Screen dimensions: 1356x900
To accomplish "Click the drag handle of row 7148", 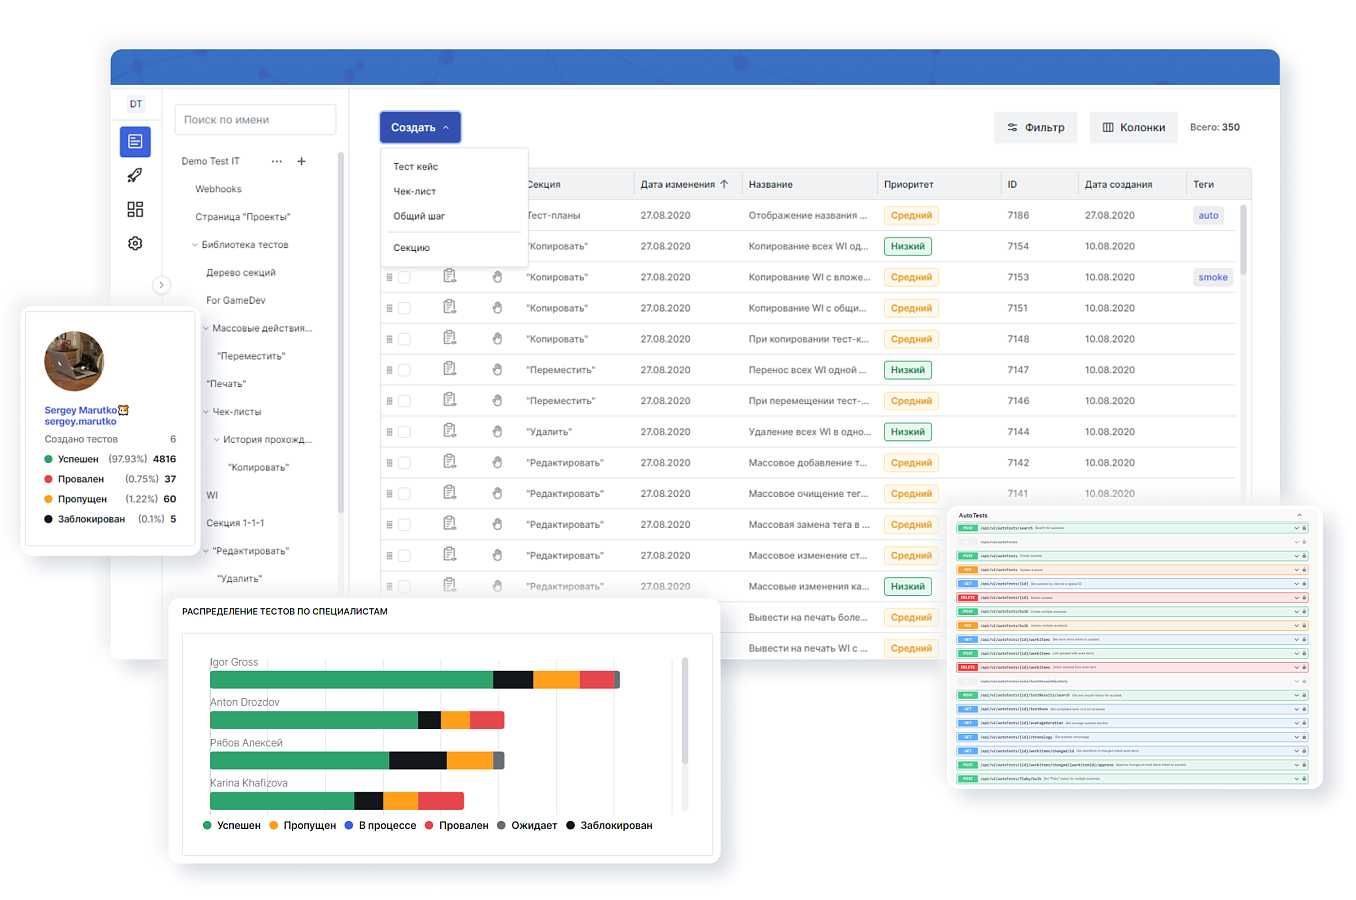I will click(389, 339).
